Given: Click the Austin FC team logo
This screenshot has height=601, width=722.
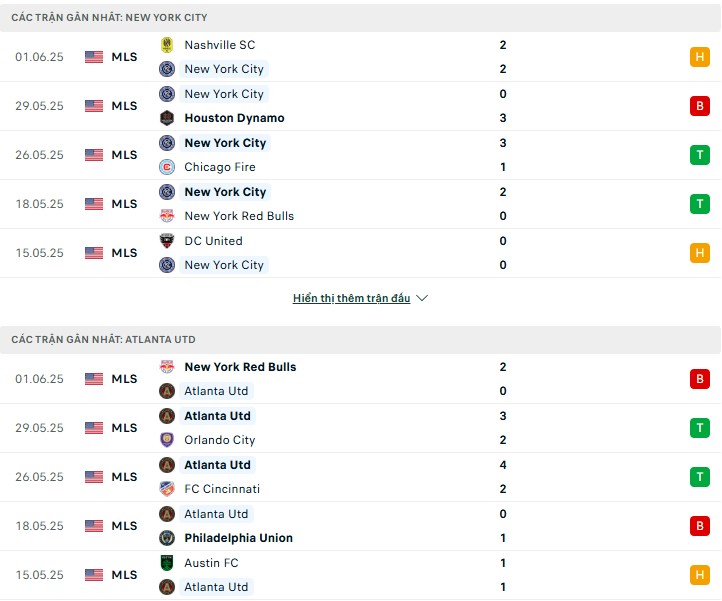Looking at the screenshot, I should coord(167,563).
